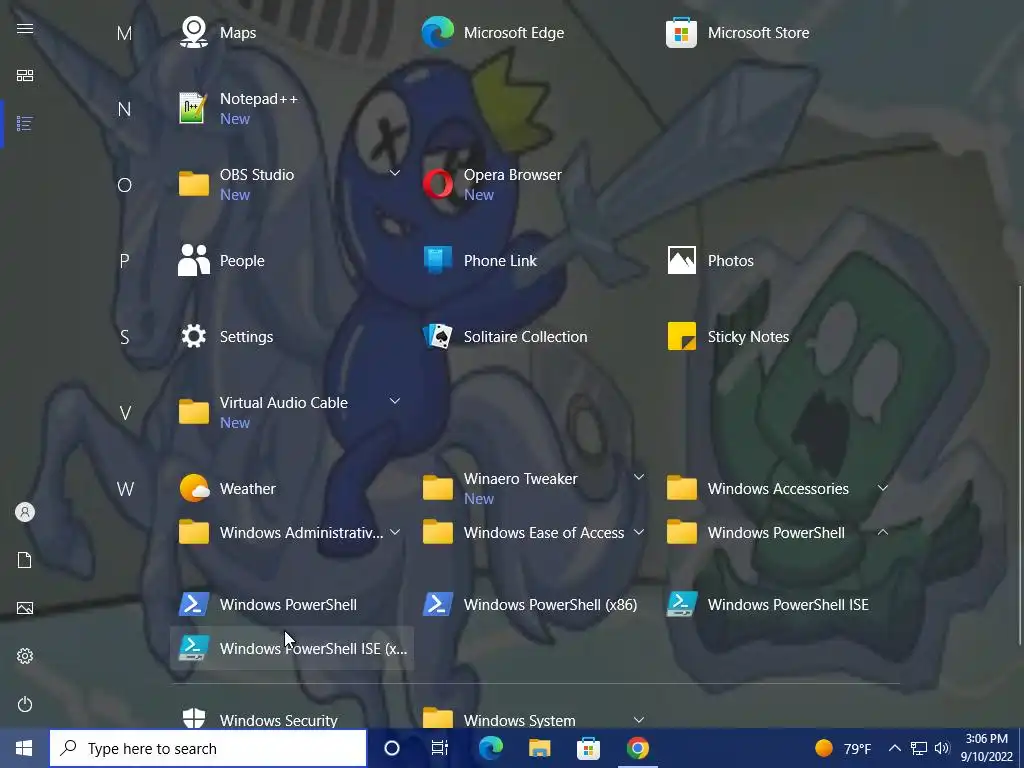Viewport: 1024px width, 768px height.
Task: Click the letter V group header
Action: click(x=125, y=413)
